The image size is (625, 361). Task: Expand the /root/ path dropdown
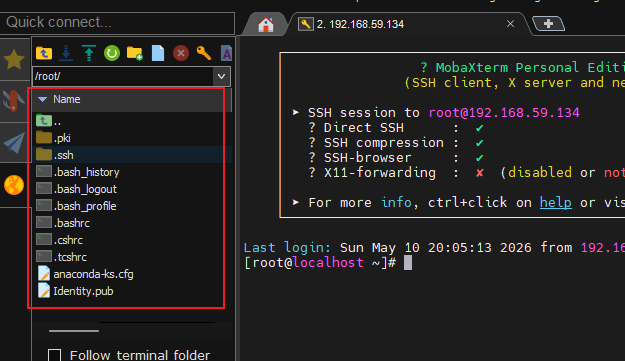222,76
